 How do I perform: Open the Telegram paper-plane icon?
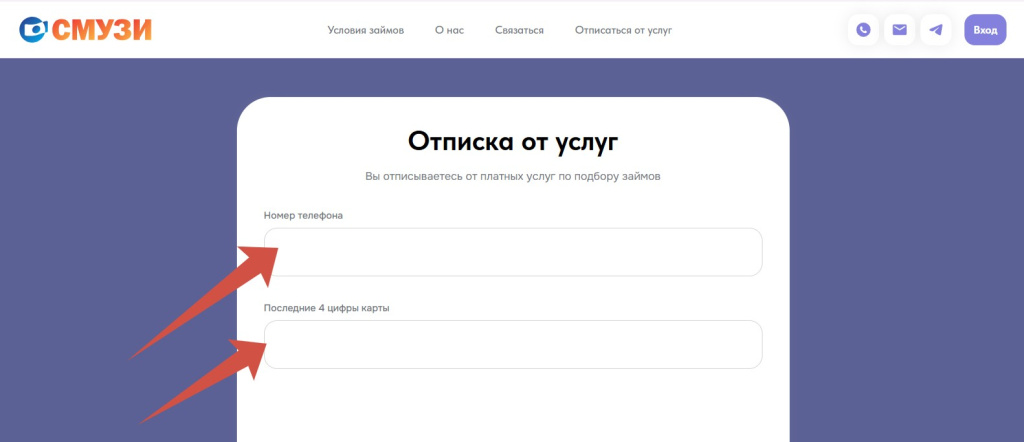(936, 30)
